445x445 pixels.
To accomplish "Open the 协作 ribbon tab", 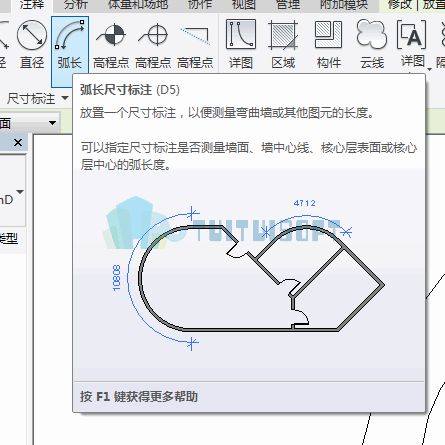I will [x=200, y=5].
